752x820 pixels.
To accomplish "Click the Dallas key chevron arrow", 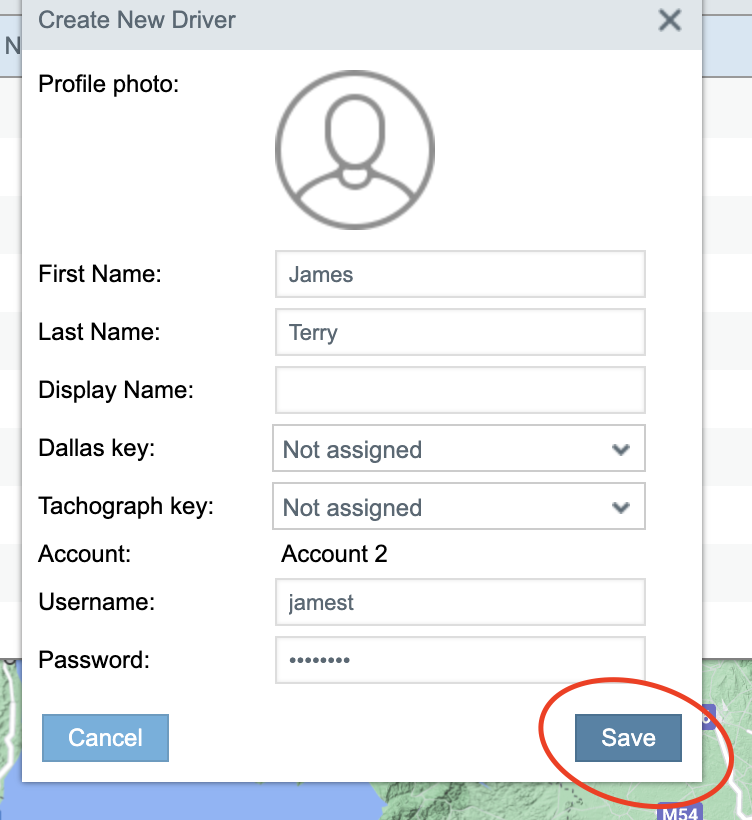I will tap(621, 450).
